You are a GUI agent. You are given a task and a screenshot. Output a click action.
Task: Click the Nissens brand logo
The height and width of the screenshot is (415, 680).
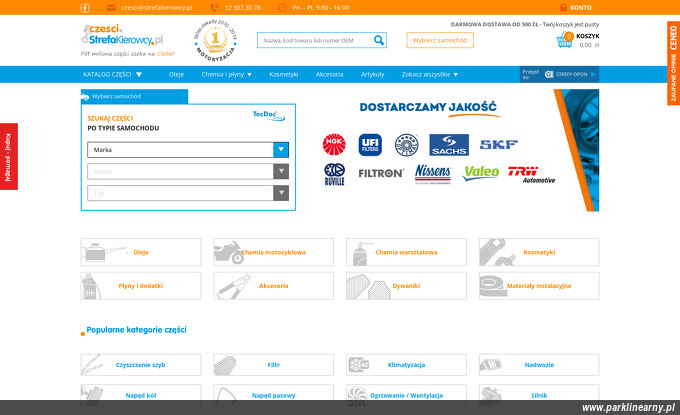[x=433, y=174]
